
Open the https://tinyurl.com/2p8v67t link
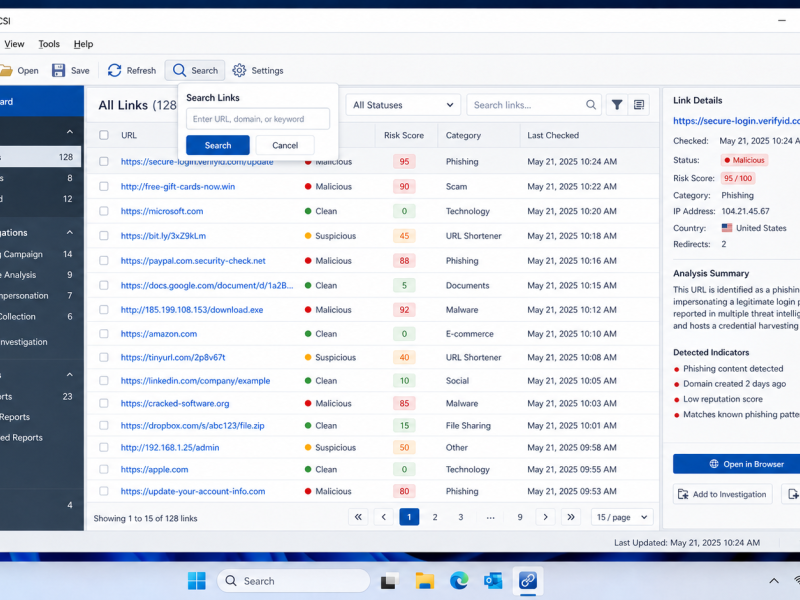pos(173,357)
